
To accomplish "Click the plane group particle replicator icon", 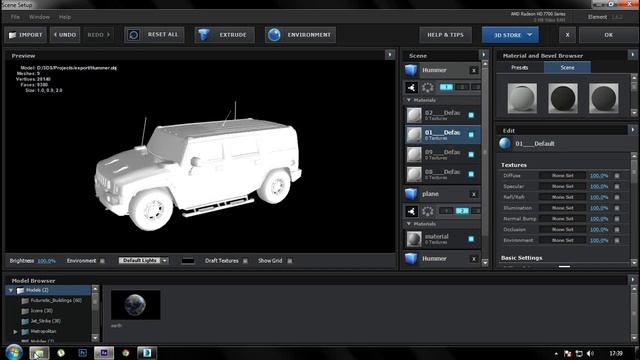I will pos(427,211).
